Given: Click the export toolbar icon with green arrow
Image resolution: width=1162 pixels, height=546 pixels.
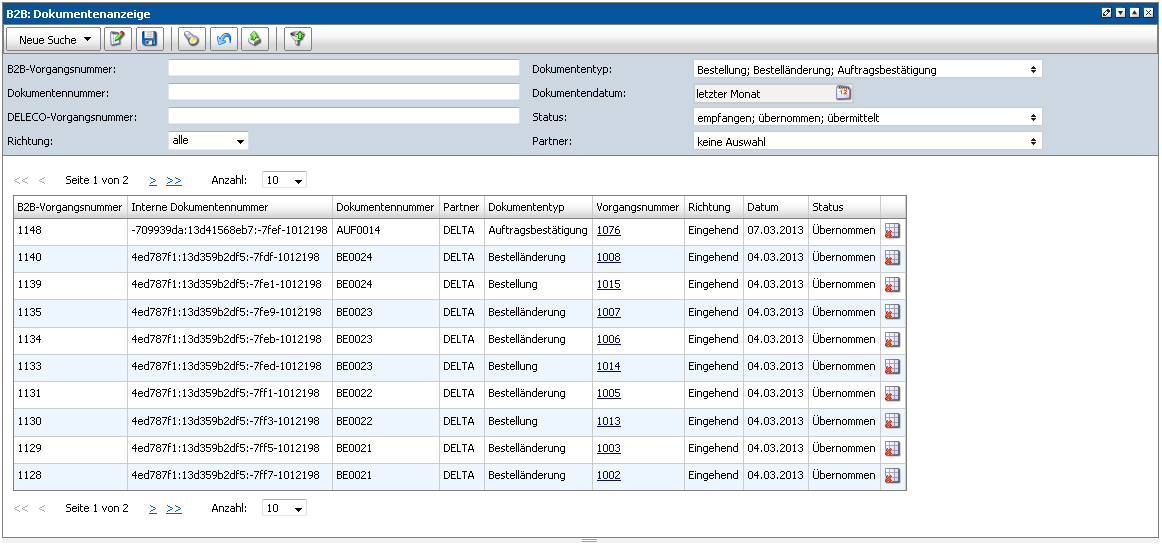Looking at the screenshot, I should click(x=255, y=39).
